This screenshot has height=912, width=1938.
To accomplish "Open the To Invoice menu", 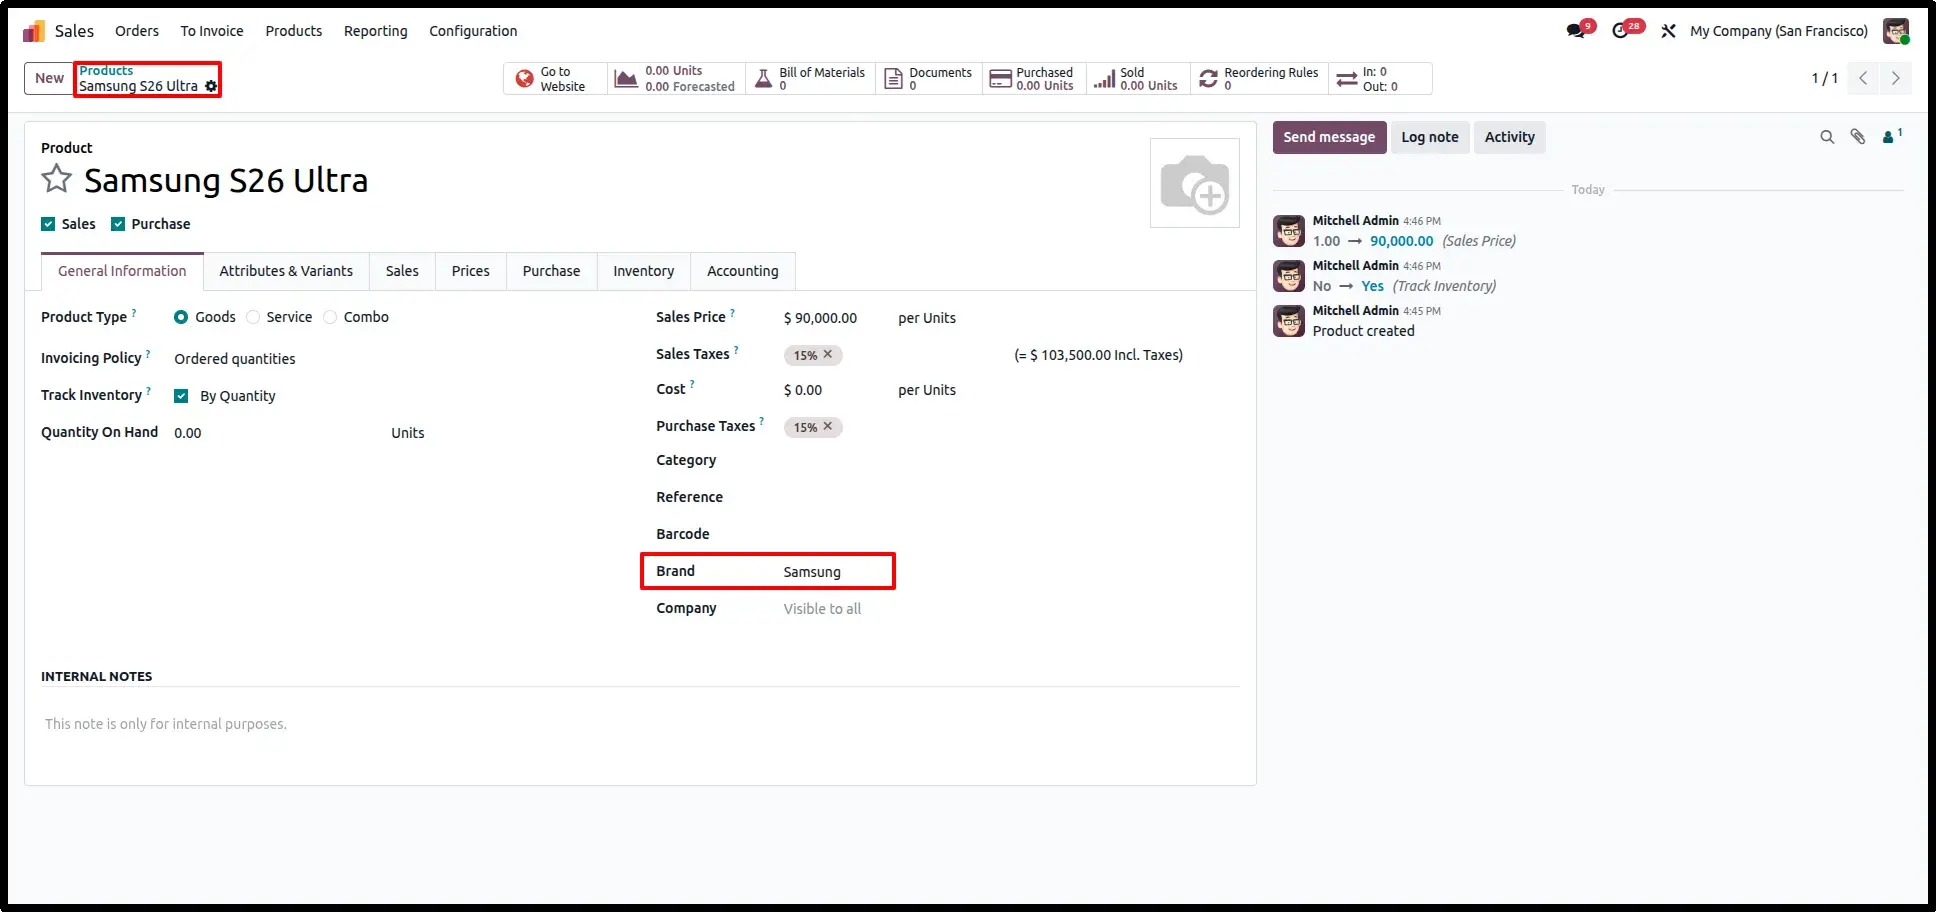I will coord(212,31).
